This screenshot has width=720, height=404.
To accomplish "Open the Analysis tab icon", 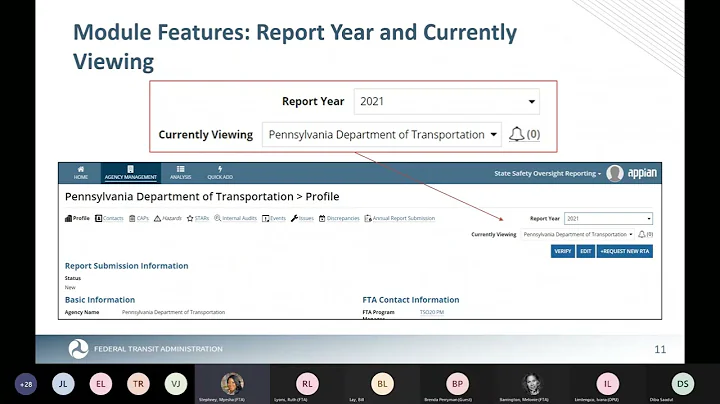I will tap(180, 169).
